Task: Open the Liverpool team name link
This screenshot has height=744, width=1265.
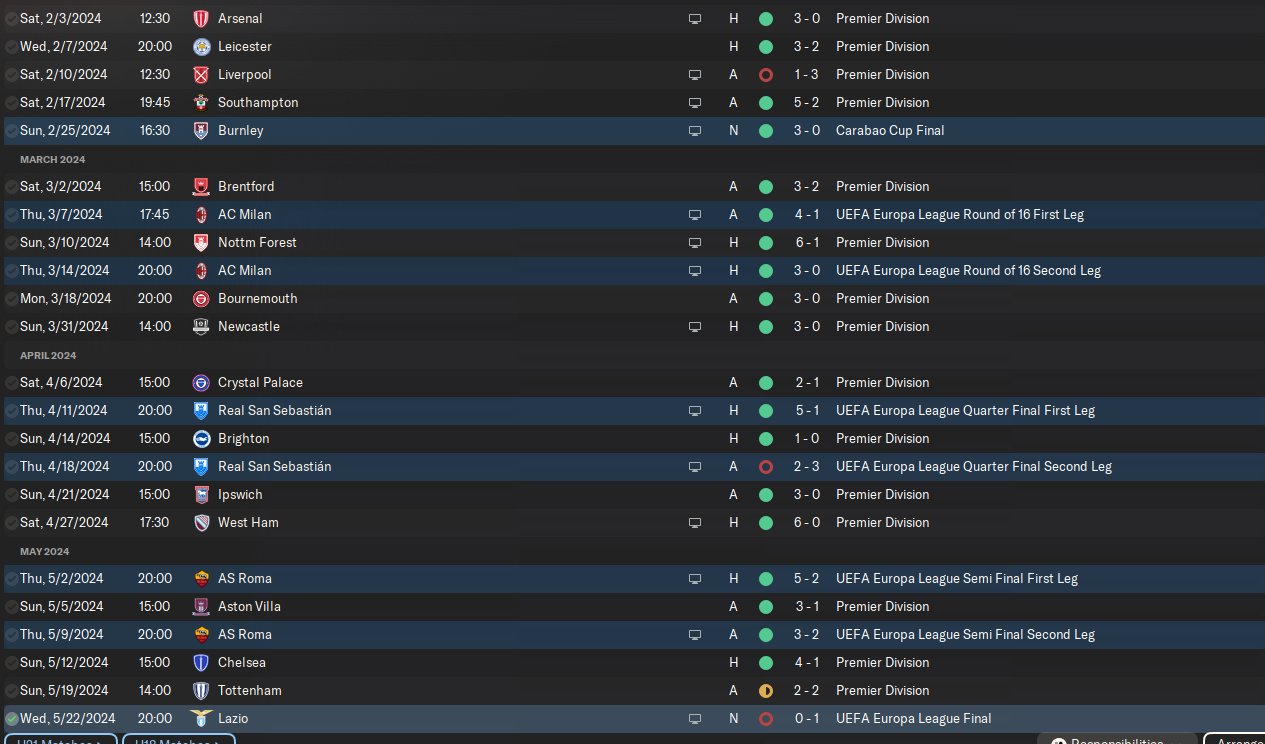Action: coord(244,74)
